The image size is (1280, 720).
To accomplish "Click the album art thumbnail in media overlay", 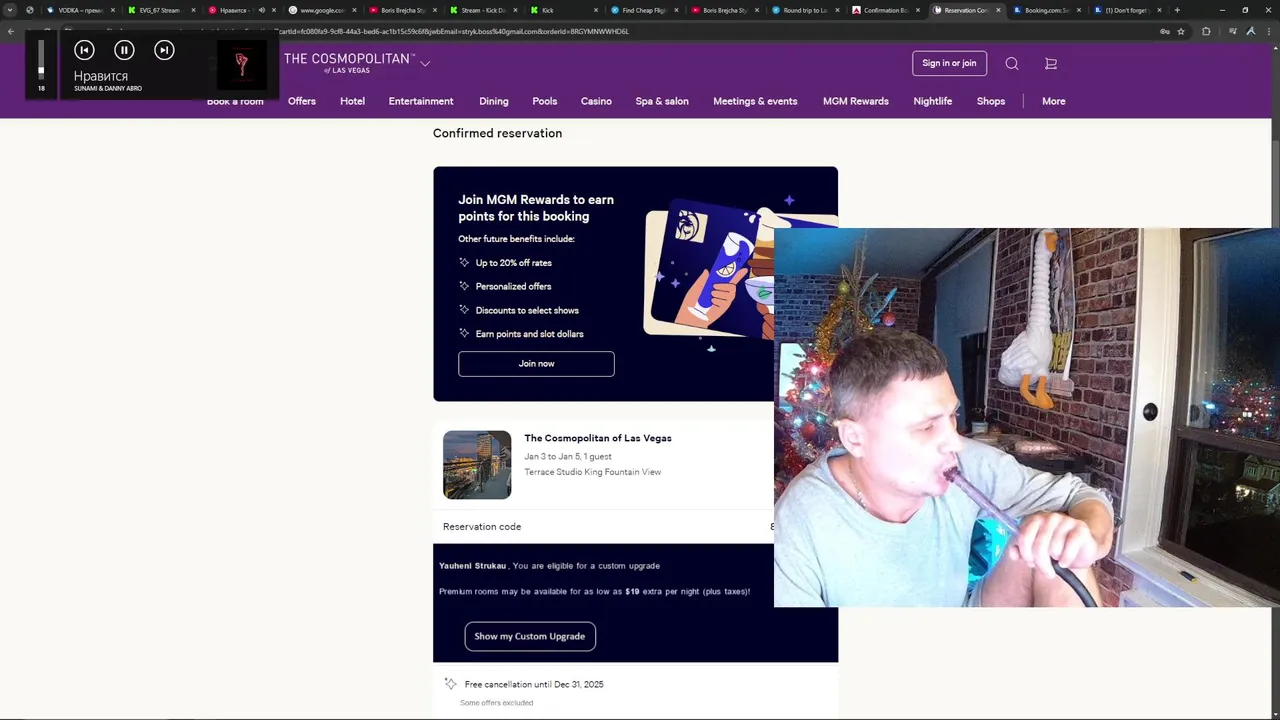I will point(241,65).
